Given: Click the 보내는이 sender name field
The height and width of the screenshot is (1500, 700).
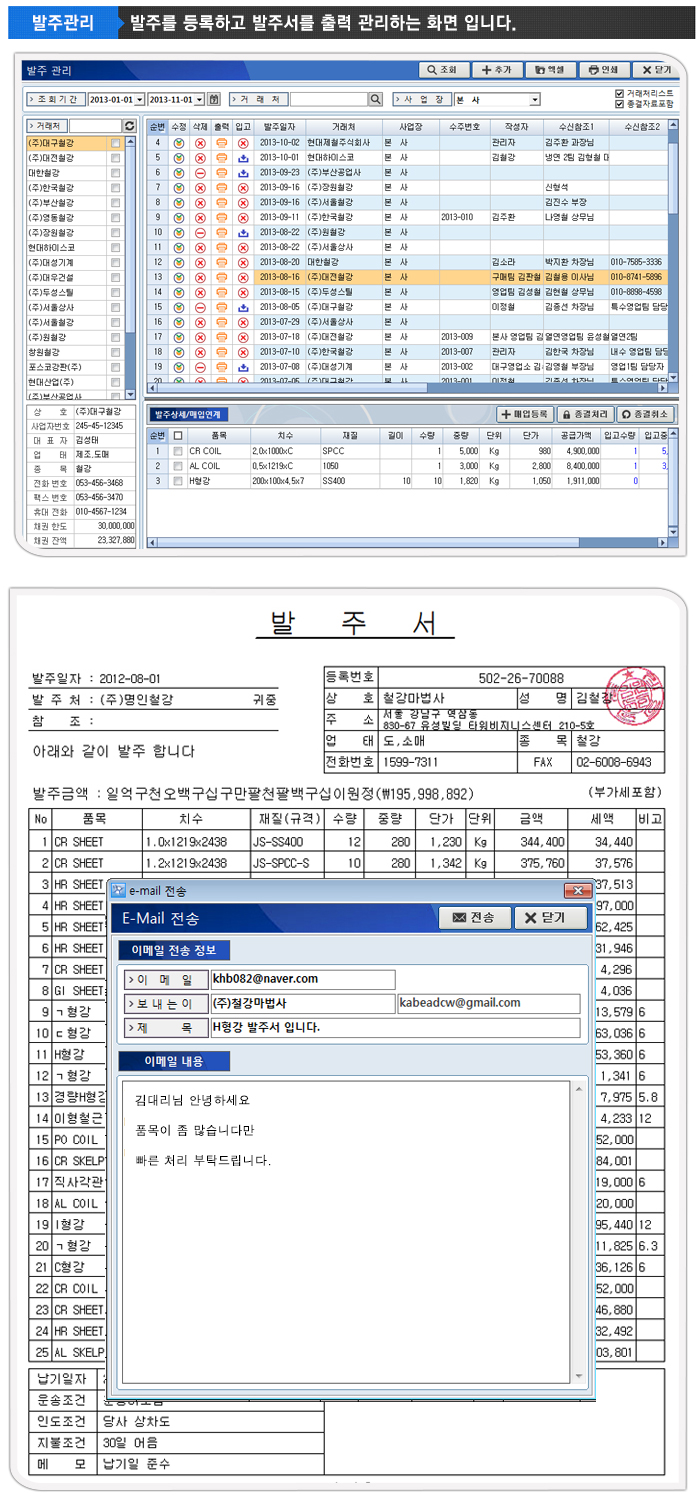Looking at the screenshot, I should (303, 1003).
